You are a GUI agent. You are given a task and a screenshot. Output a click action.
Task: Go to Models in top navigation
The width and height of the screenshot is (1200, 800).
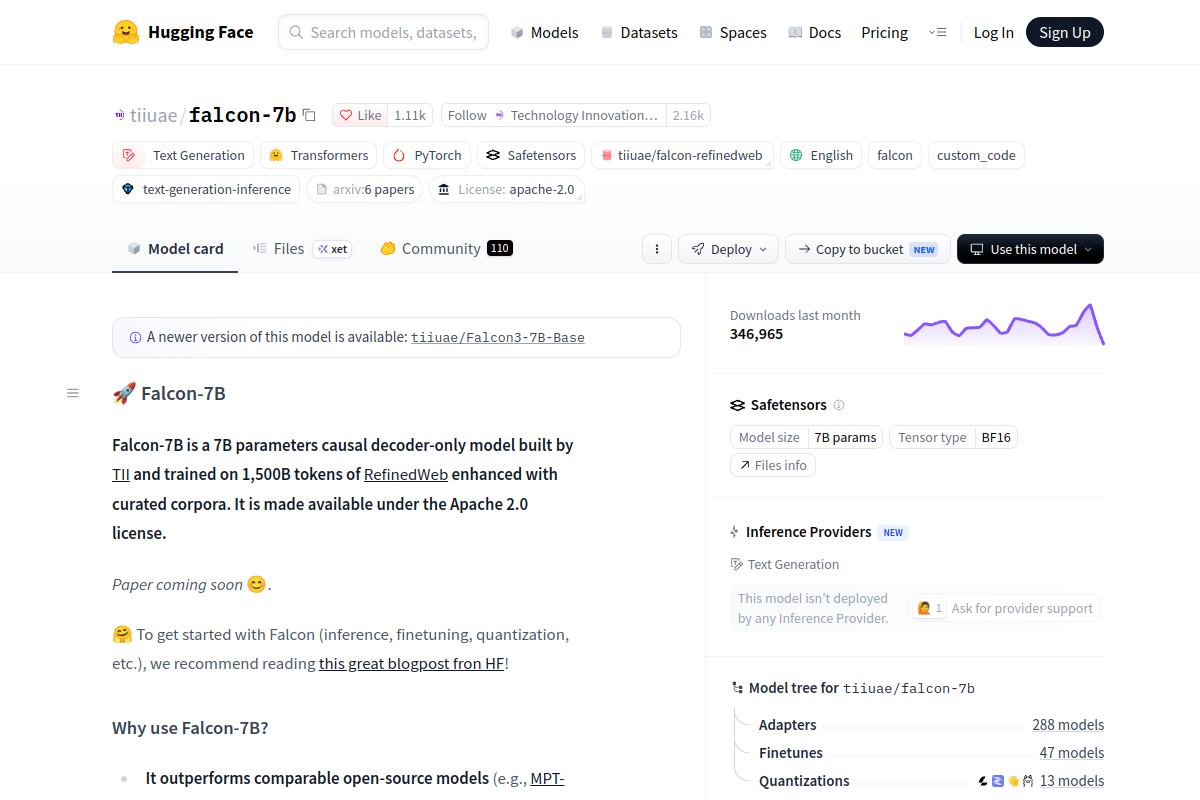(544, 32)
